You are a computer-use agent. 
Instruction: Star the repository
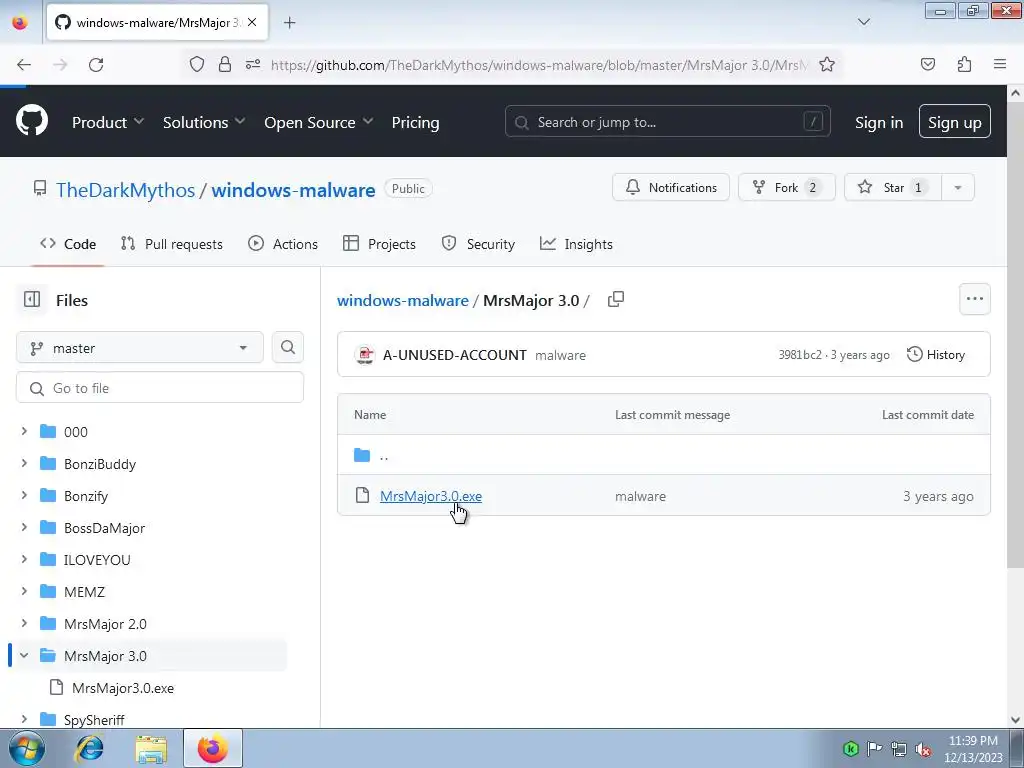(x=893, y=187)
